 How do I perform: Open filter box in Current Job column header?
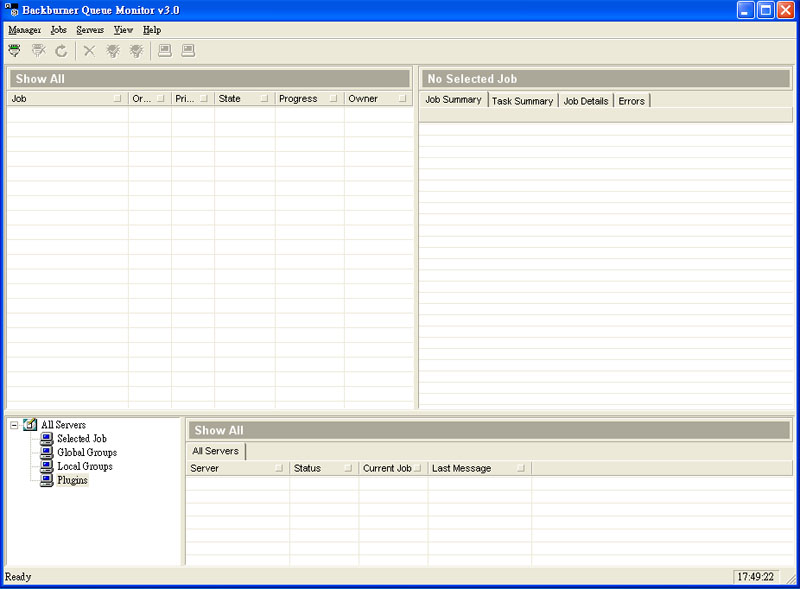[x=418, y=468]
